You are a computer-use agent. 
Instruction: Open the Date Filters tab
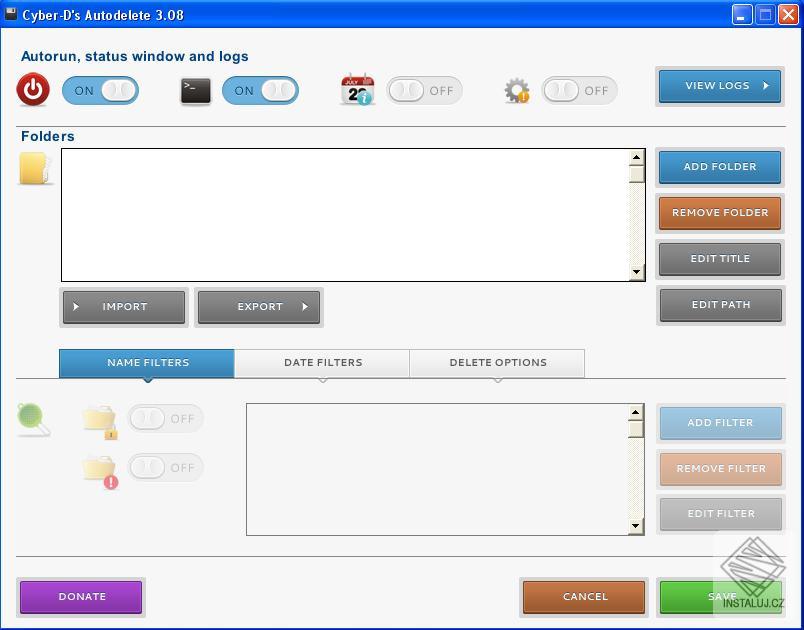point(323,363)
